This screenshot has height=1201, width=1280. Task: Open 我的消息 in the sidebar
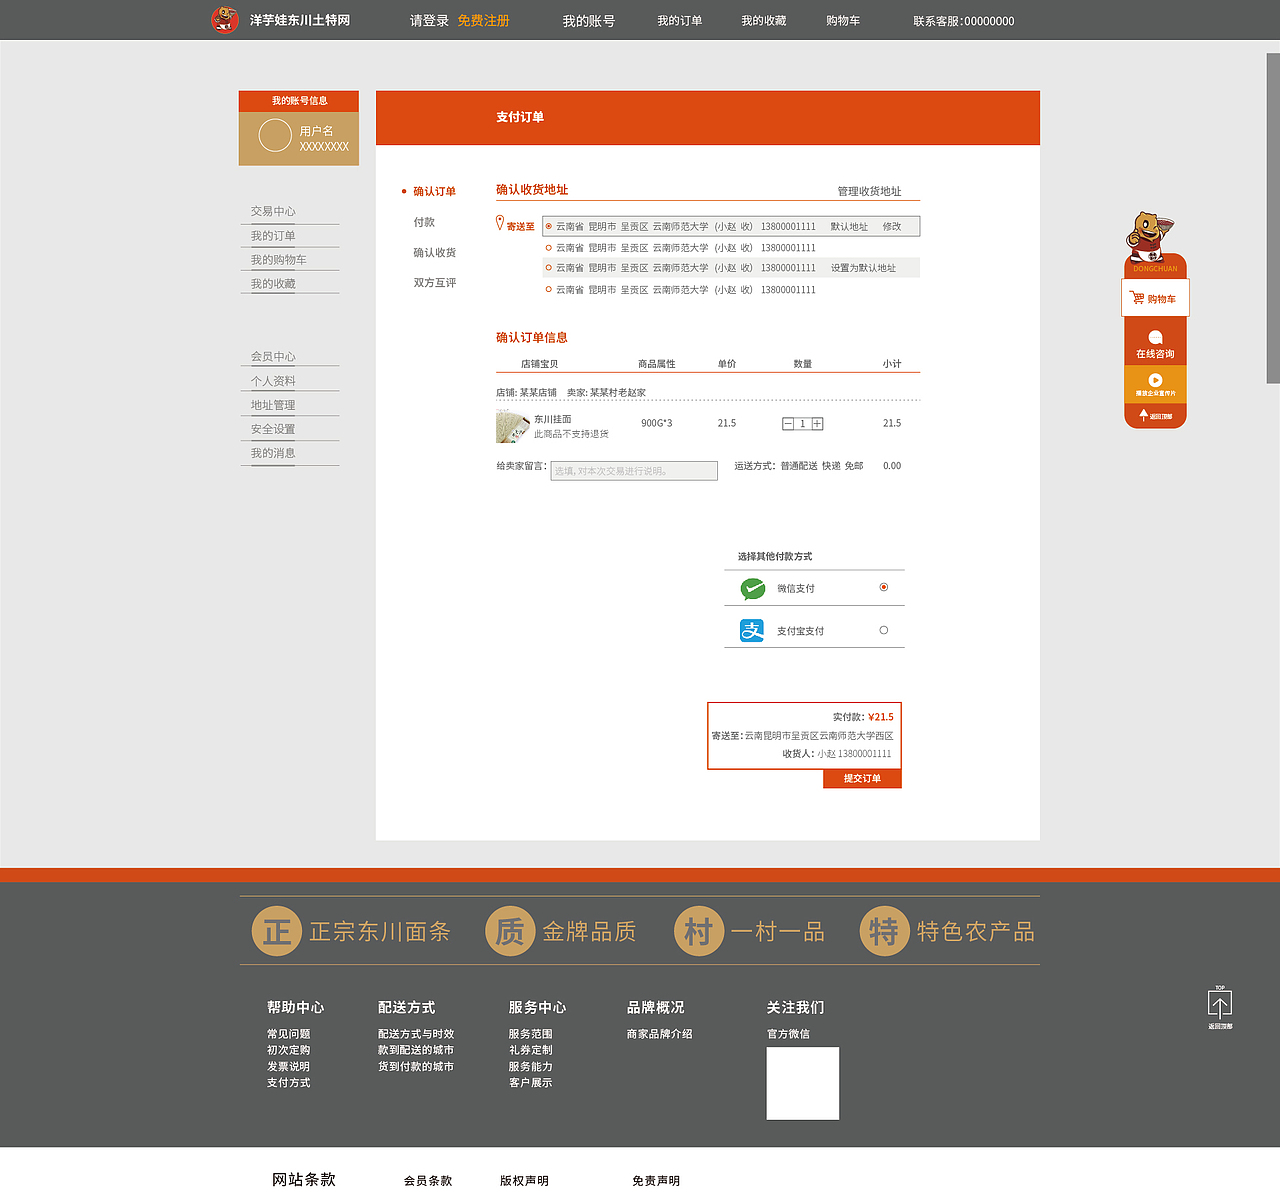(273, 453)
